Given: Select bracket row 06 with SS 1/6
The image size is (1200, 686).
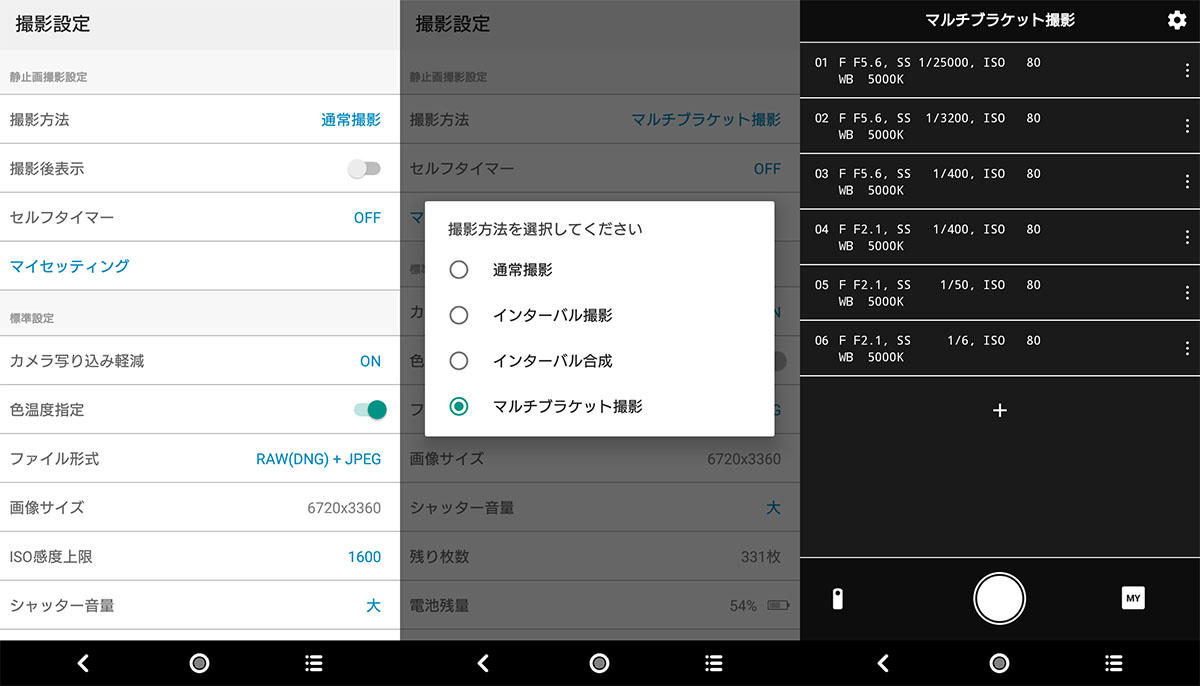Looking at the screenshot, I should pos(1000,348).
